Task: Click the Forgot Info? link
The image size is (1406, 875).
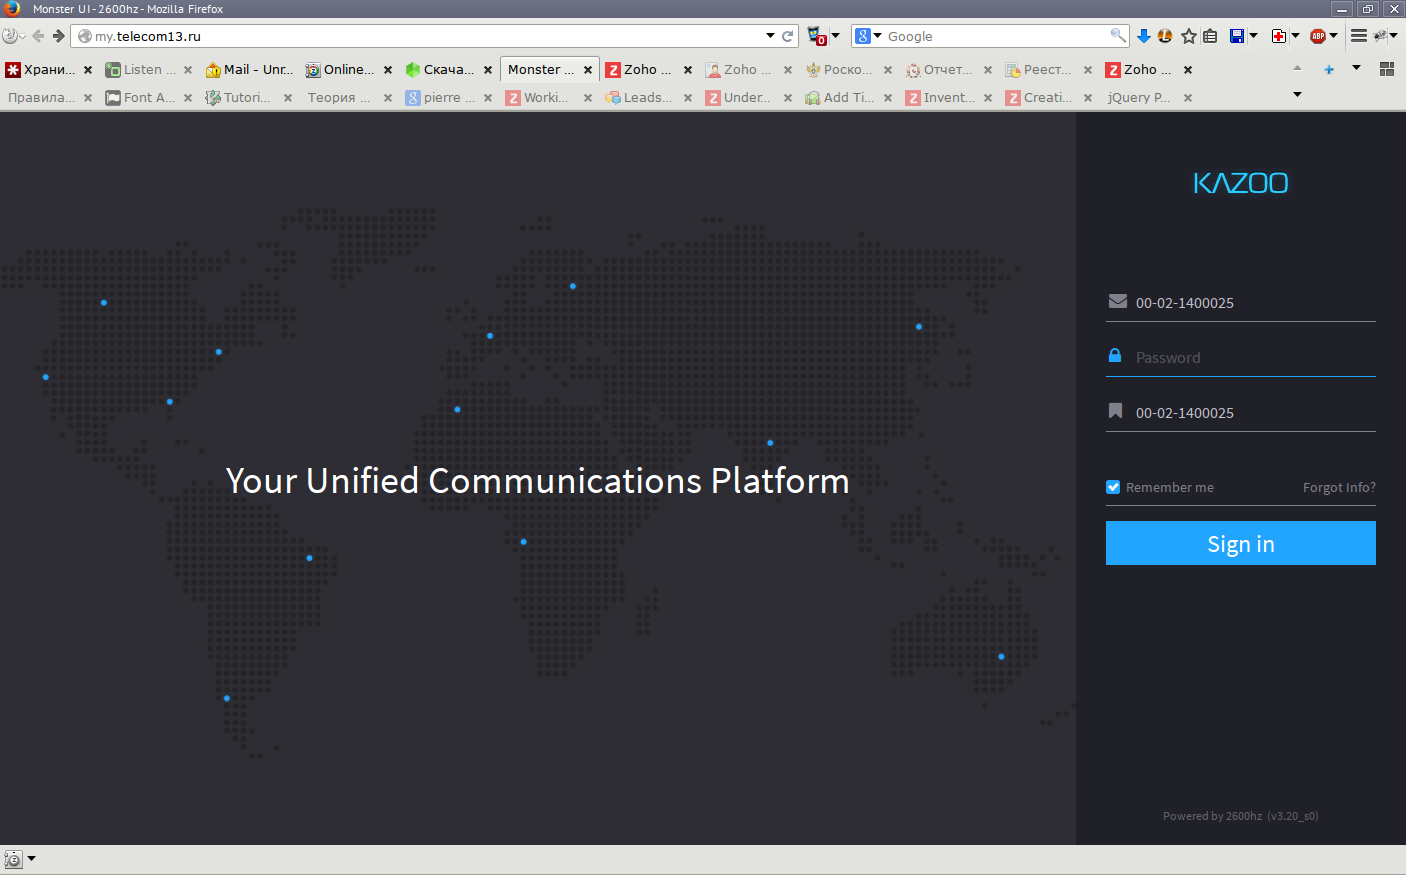Action: tap(1339, 487)
